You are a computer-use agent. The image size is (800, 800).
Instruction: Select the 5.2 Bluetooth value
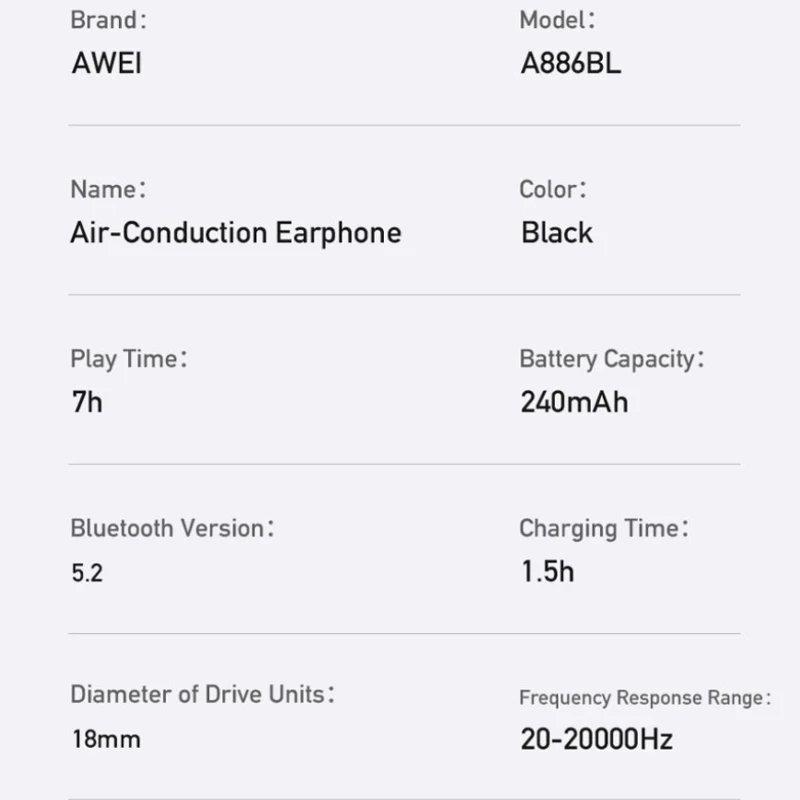(87, 573)
